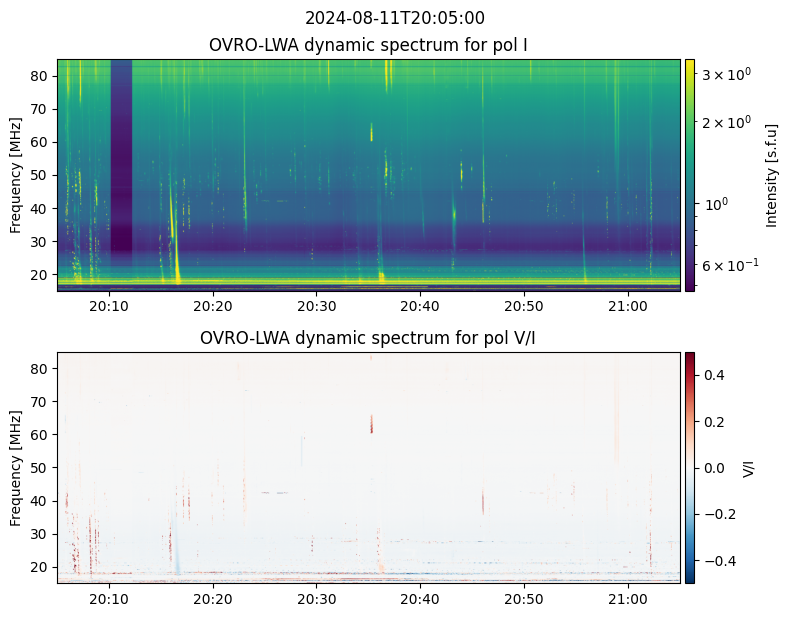The width and height of the screenshot is (789, 617).
Task: Click the pol I dynamic spectrum title
Action: [x=368, y=45]
